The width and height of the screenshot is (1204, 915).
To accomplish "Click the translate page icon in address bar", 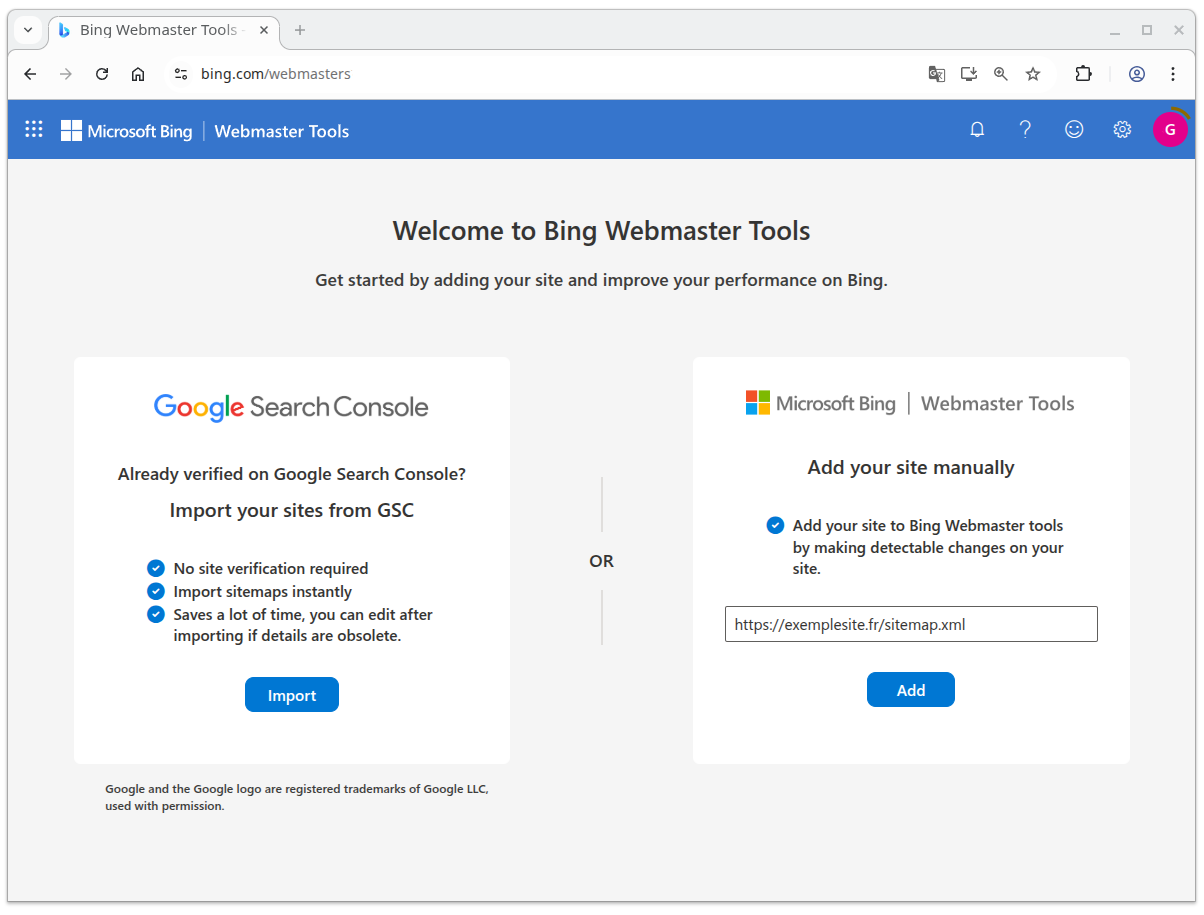I will coord(937,74).
